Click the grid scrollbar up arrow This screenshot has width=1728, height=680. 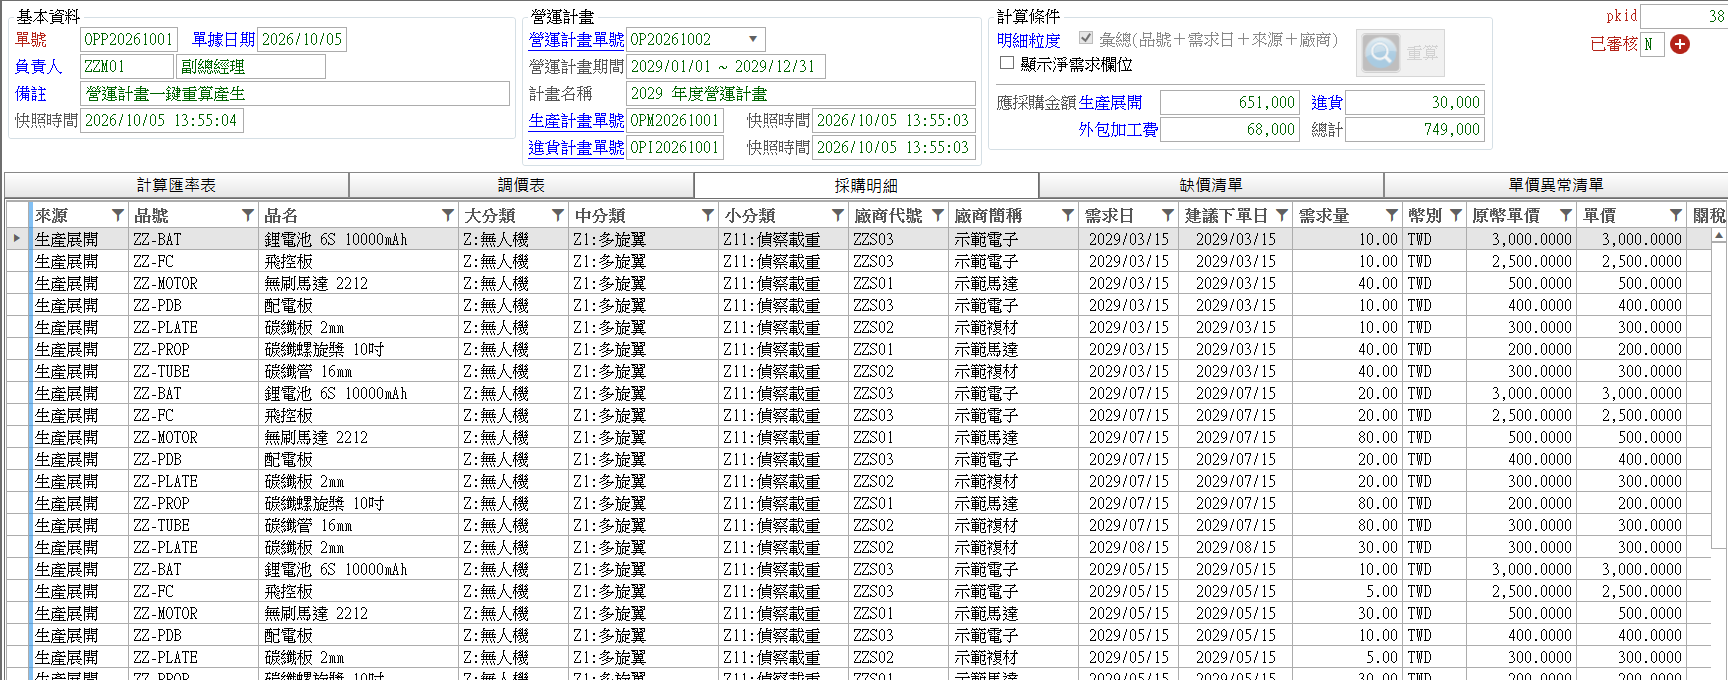(x=1719, y=237)
